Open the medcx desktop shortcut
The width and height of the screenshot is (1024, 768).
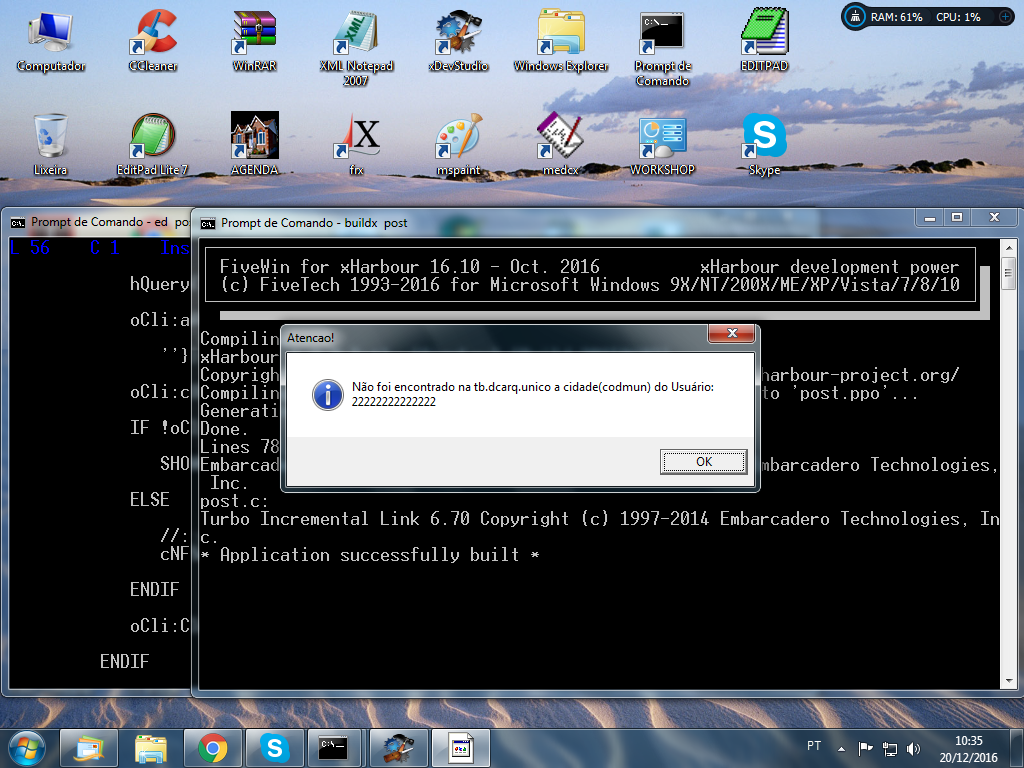[560, 145]
